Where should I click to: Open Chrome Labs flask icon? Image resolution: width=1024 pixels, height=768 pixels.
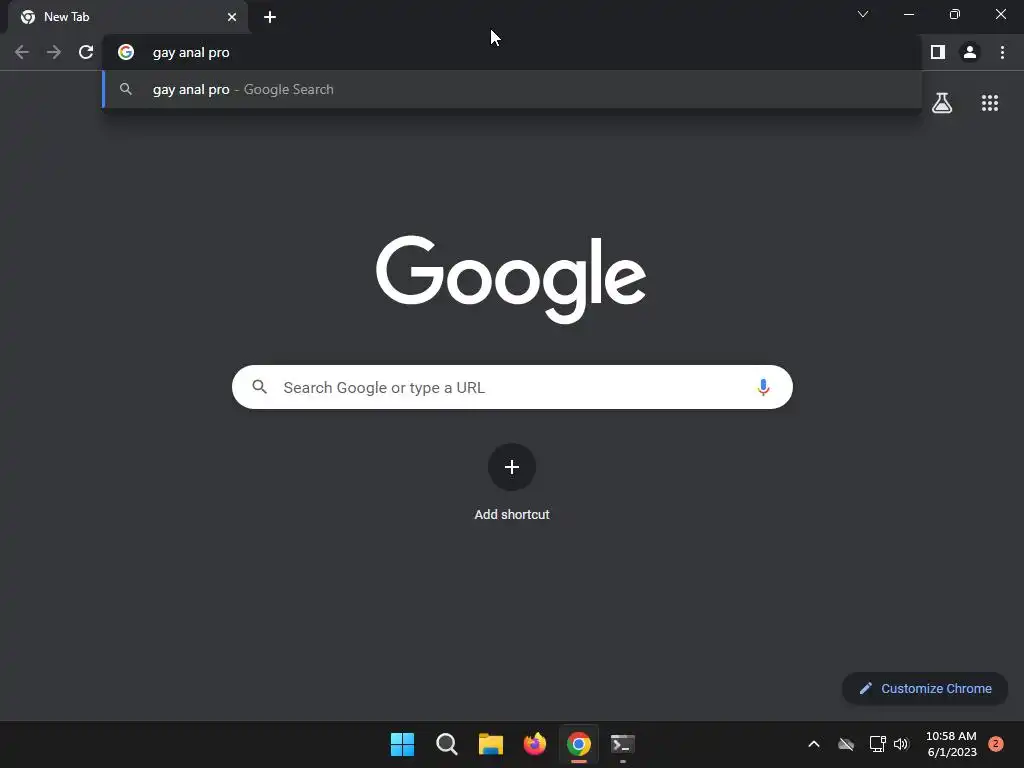tap(942, 103)
